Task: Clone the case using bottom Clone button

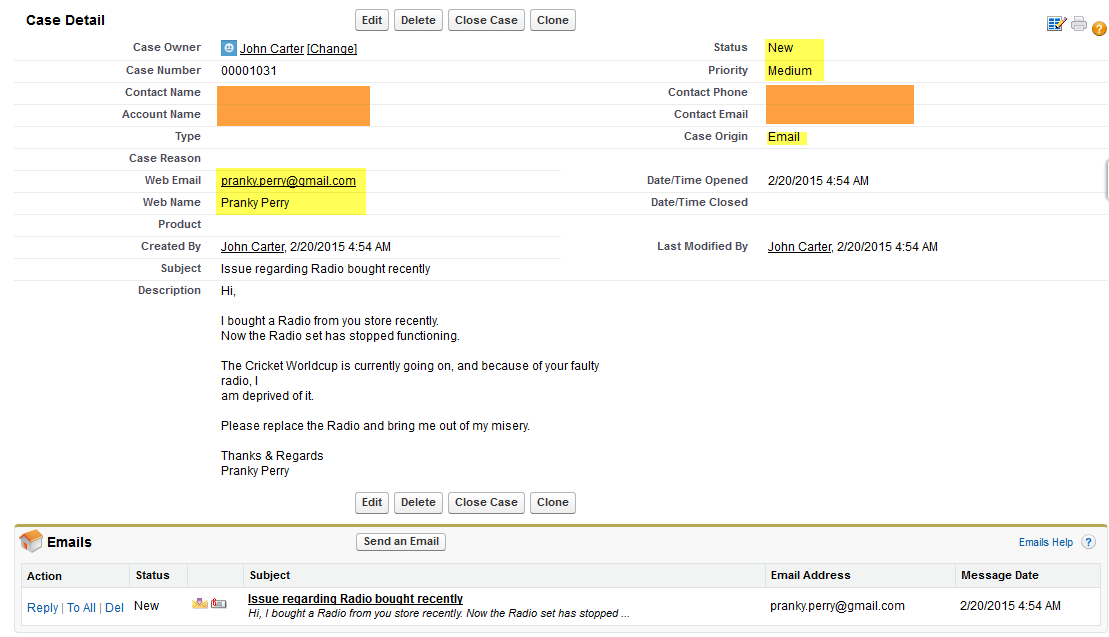Action: point(552,503)
